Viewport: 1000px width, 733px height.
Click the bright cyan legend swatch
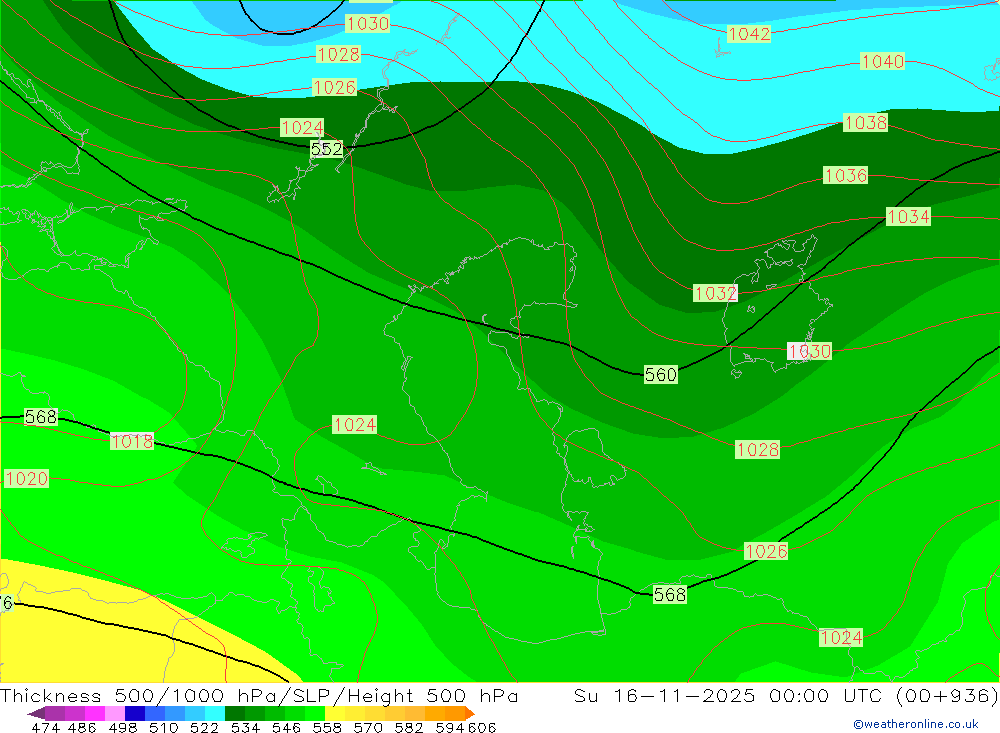pos(215,713)
